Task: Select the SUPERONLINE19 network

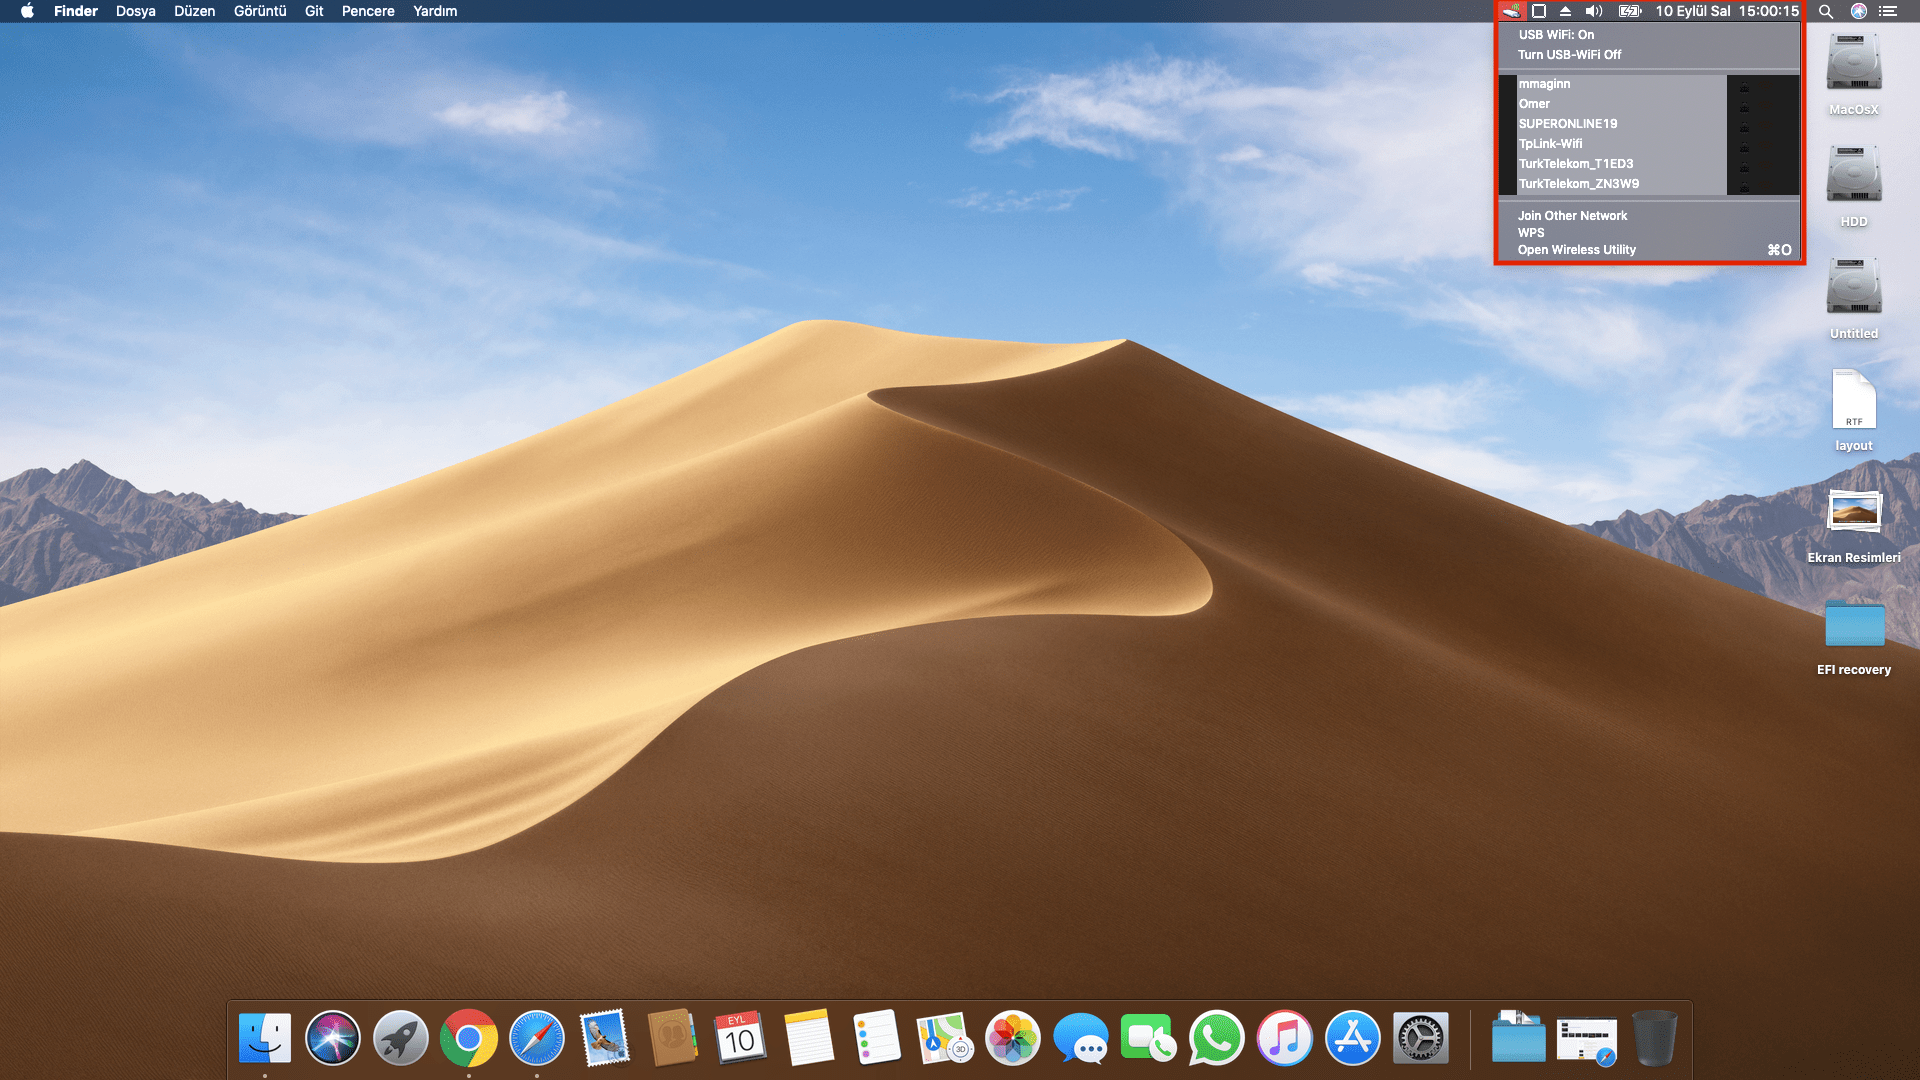Action: click(x=1567, y=124)
